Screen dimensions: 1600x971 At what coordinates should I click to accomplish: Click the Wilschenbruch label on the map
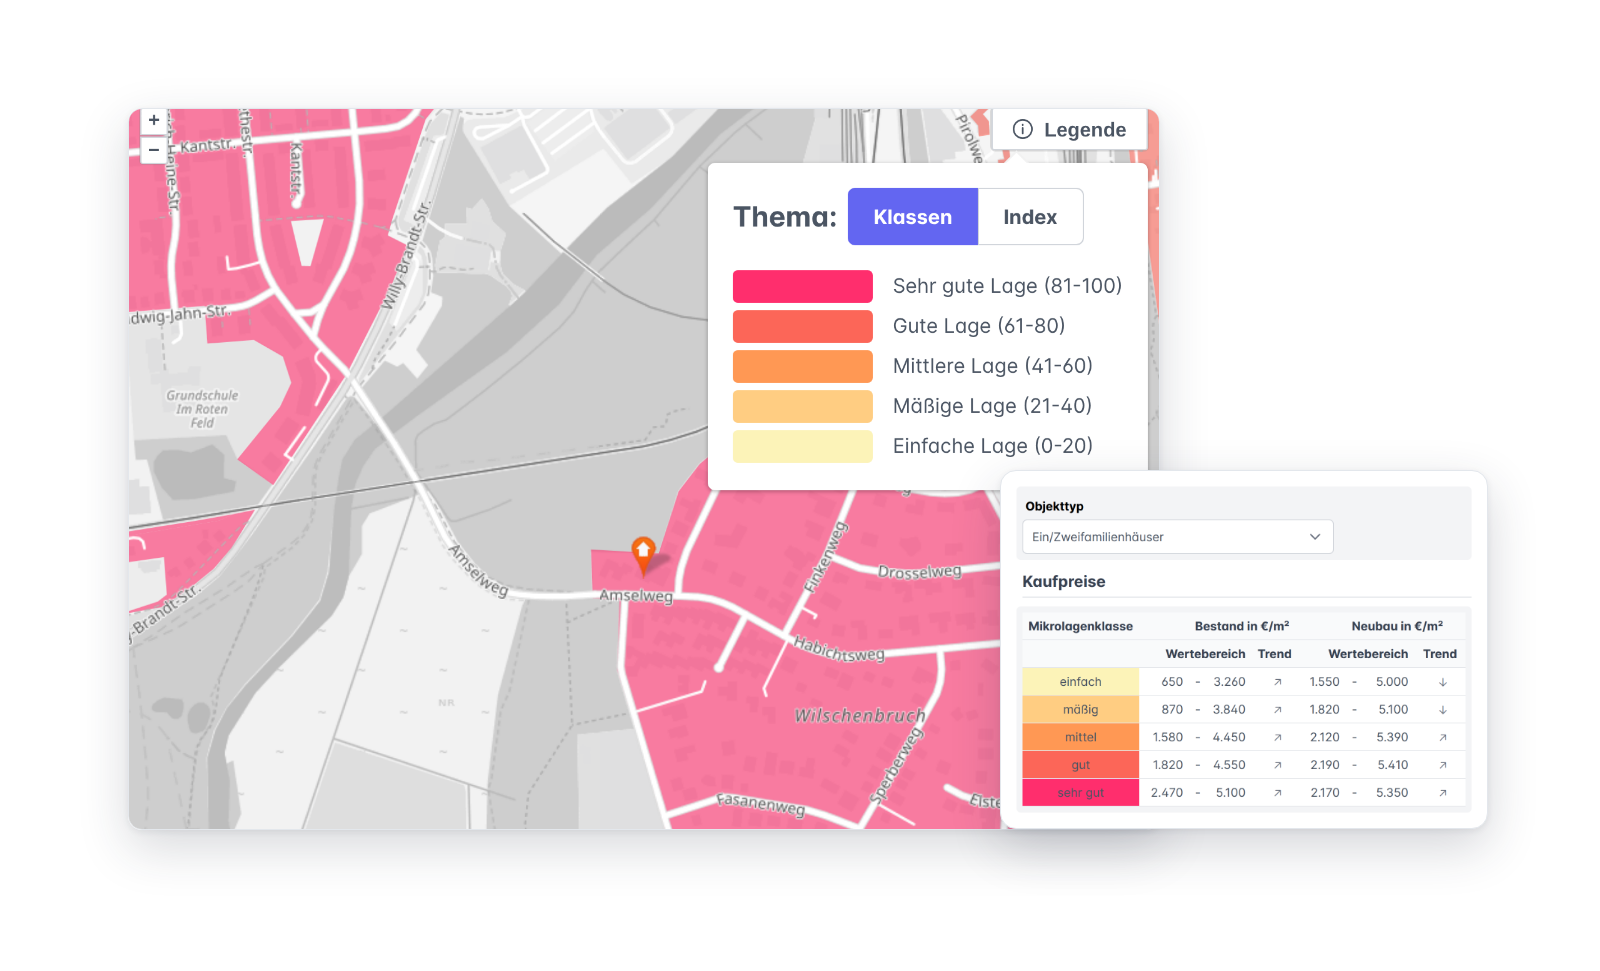(860, 716)
